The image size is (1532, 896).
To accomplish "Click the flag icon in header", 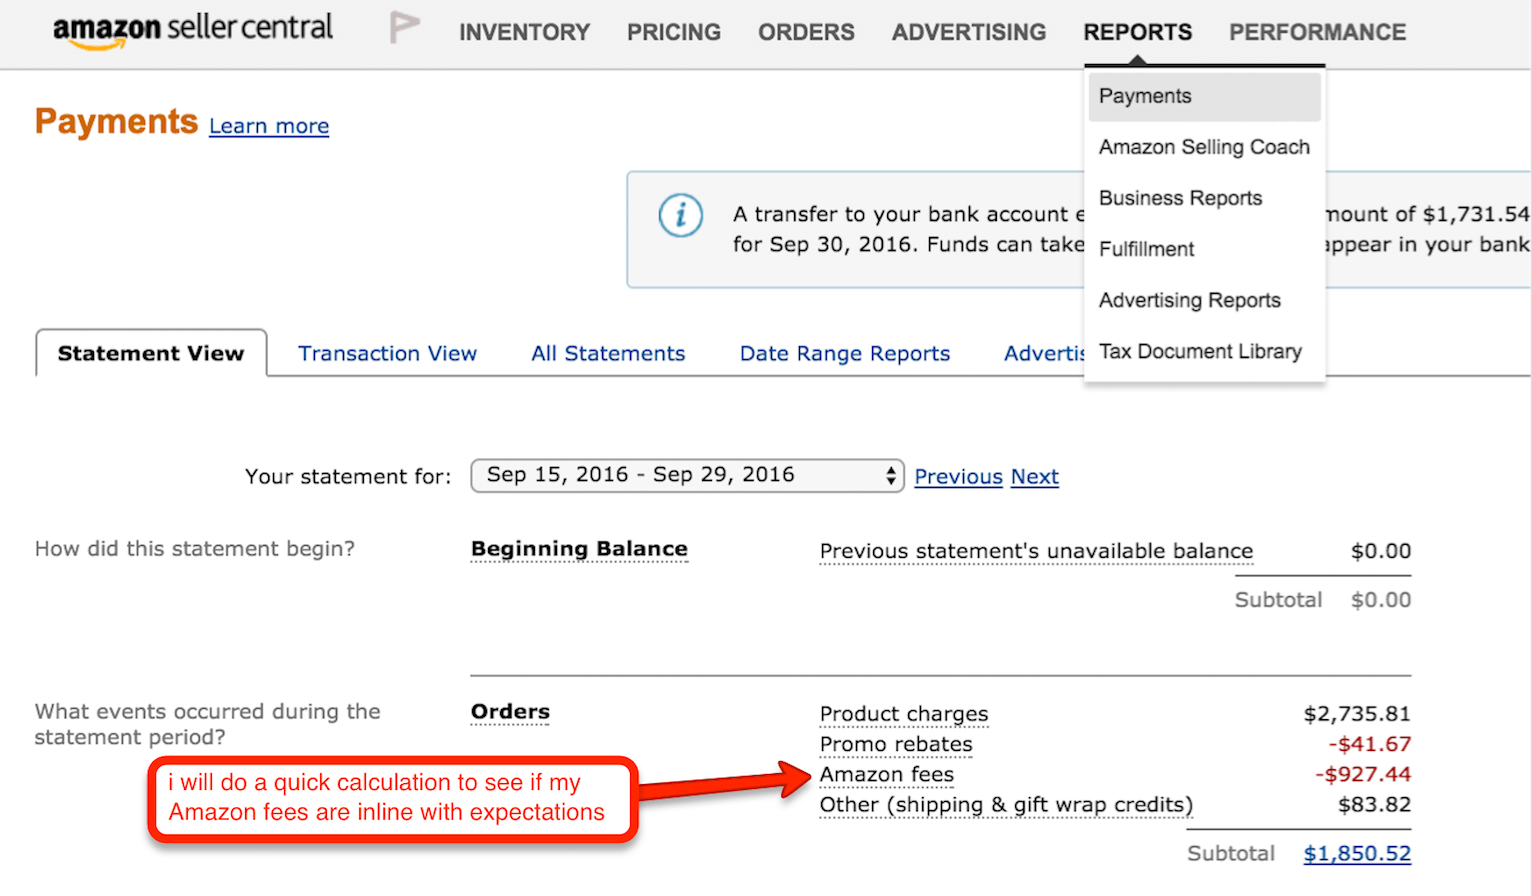I will (403, 28).
